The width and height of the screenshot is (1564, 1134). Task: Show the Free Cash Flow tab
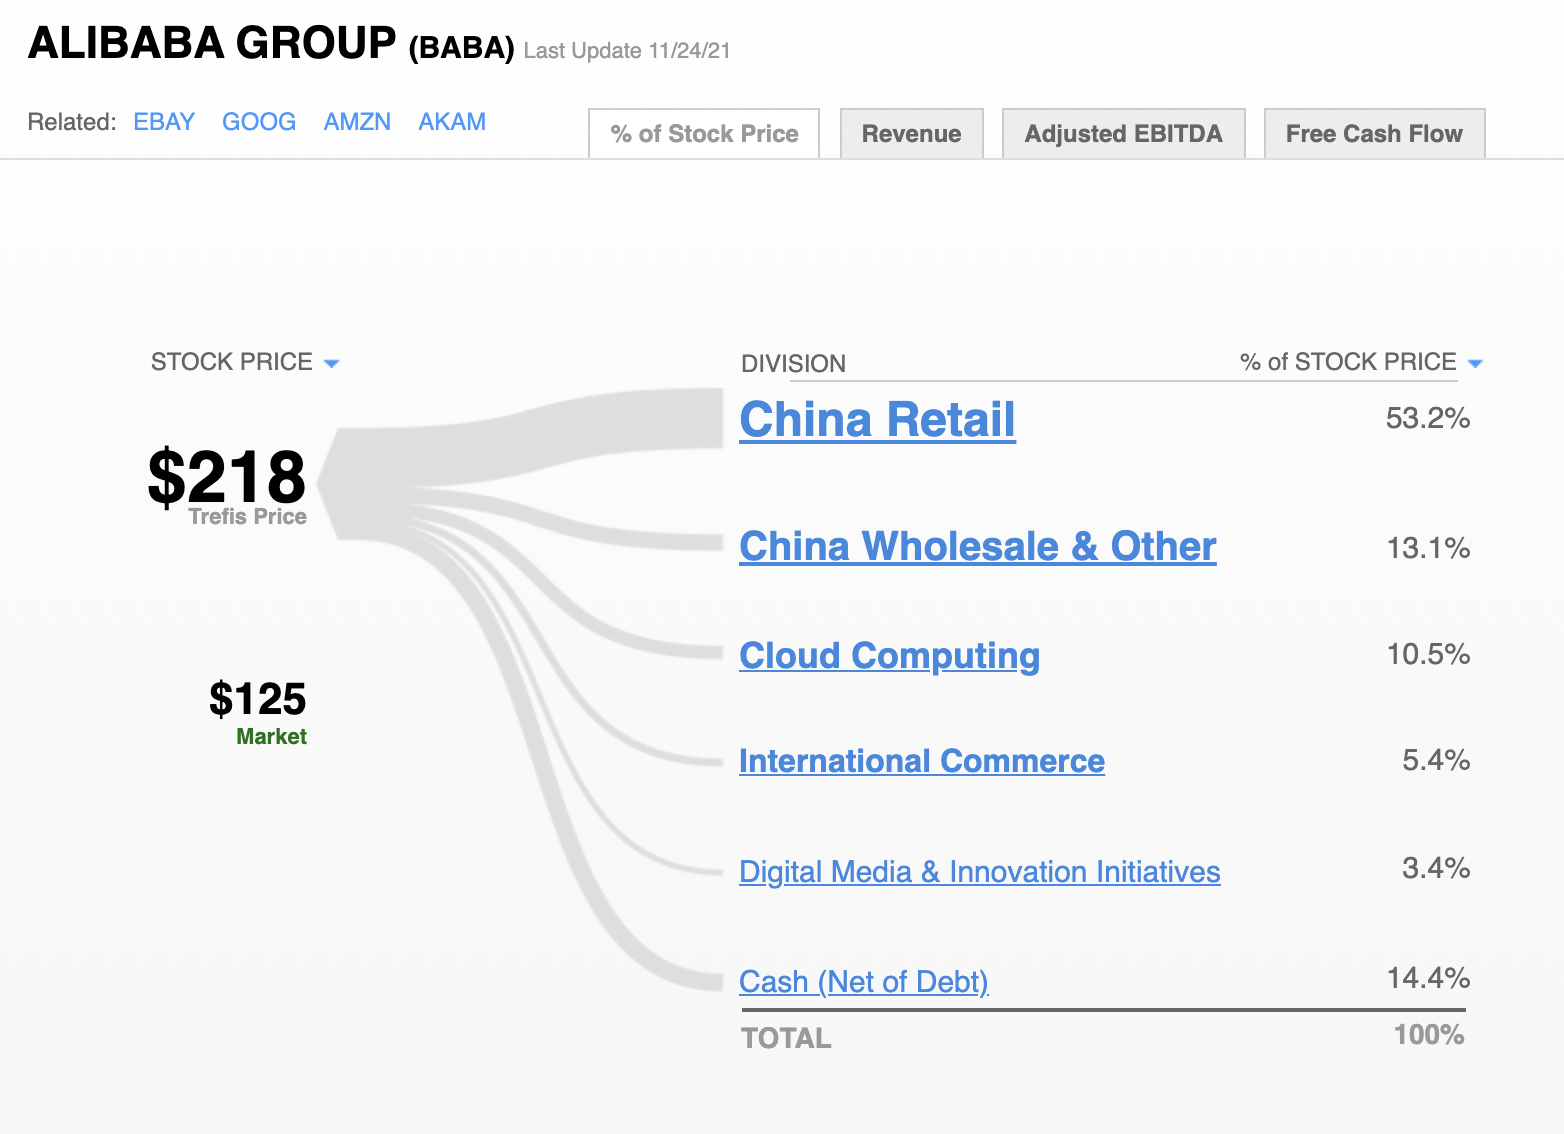(1374, 134)
